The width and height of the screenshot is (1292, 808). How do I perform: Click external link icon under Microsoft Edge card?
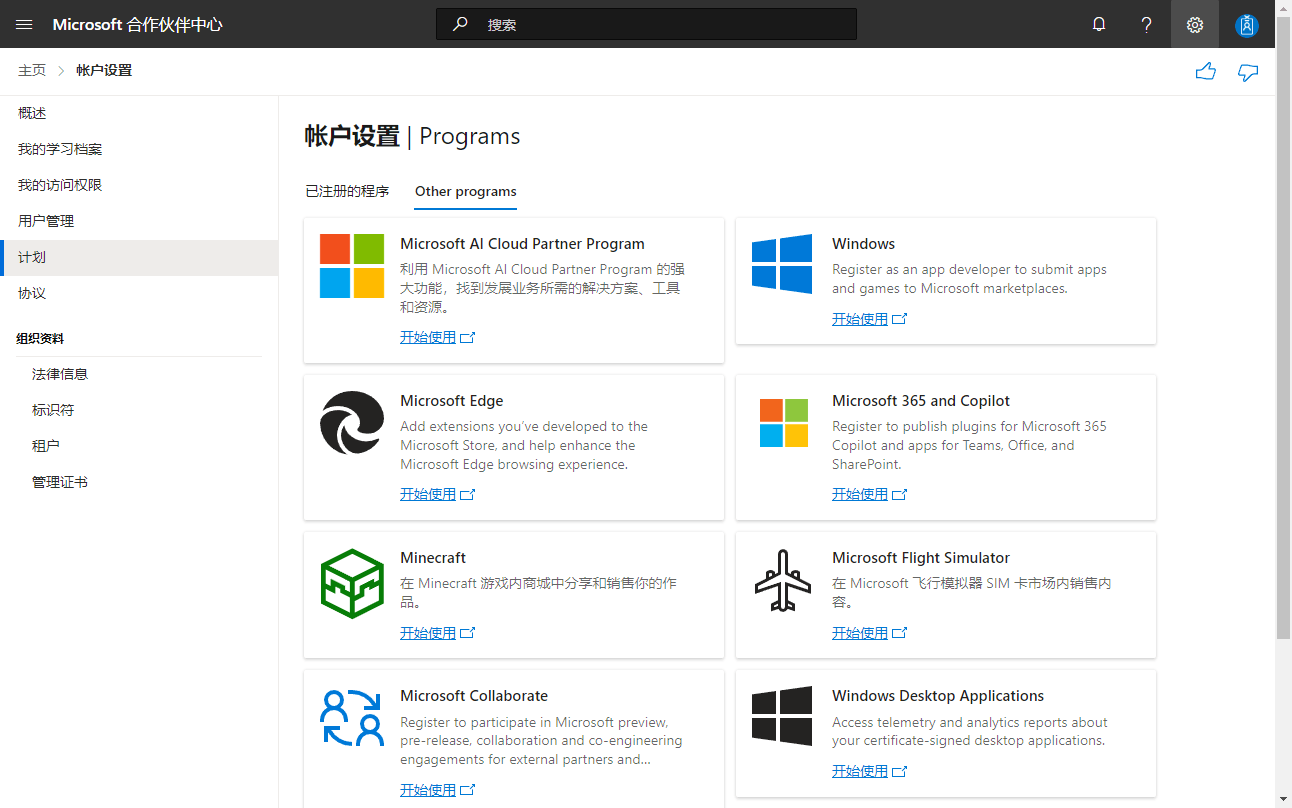pyautogui.click(x=467, y=494)
